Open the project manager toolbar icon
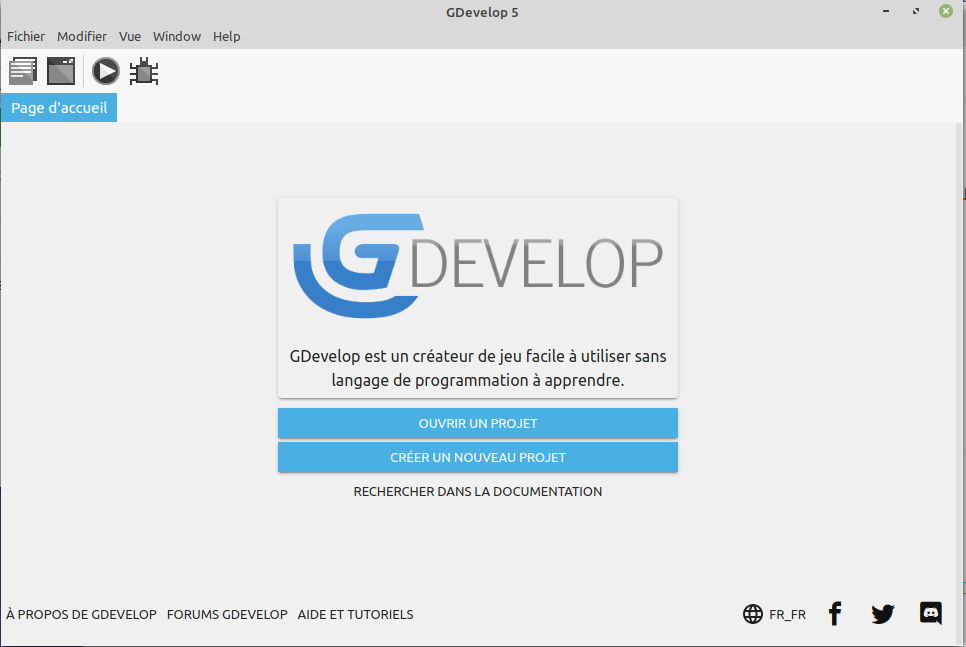 23,71
